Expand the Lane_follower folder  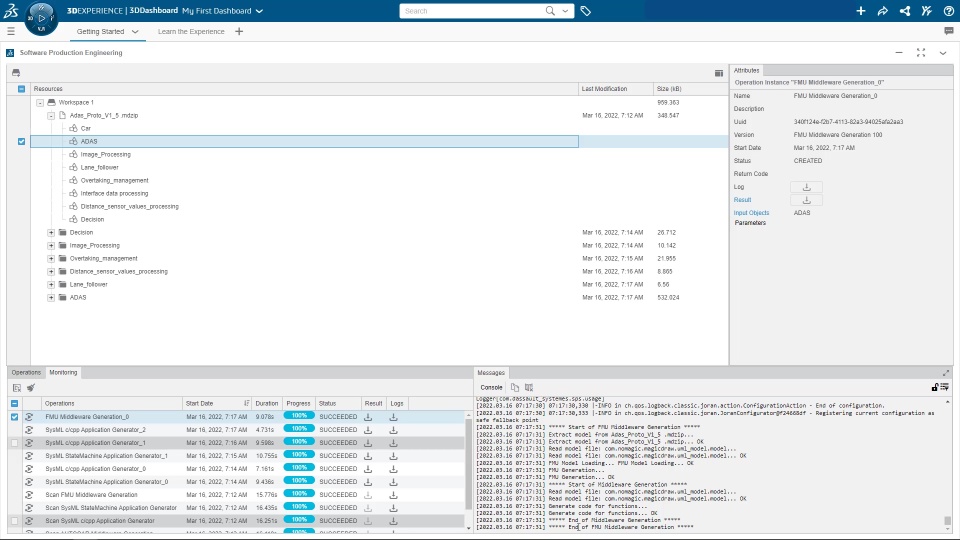pos(51,284)
